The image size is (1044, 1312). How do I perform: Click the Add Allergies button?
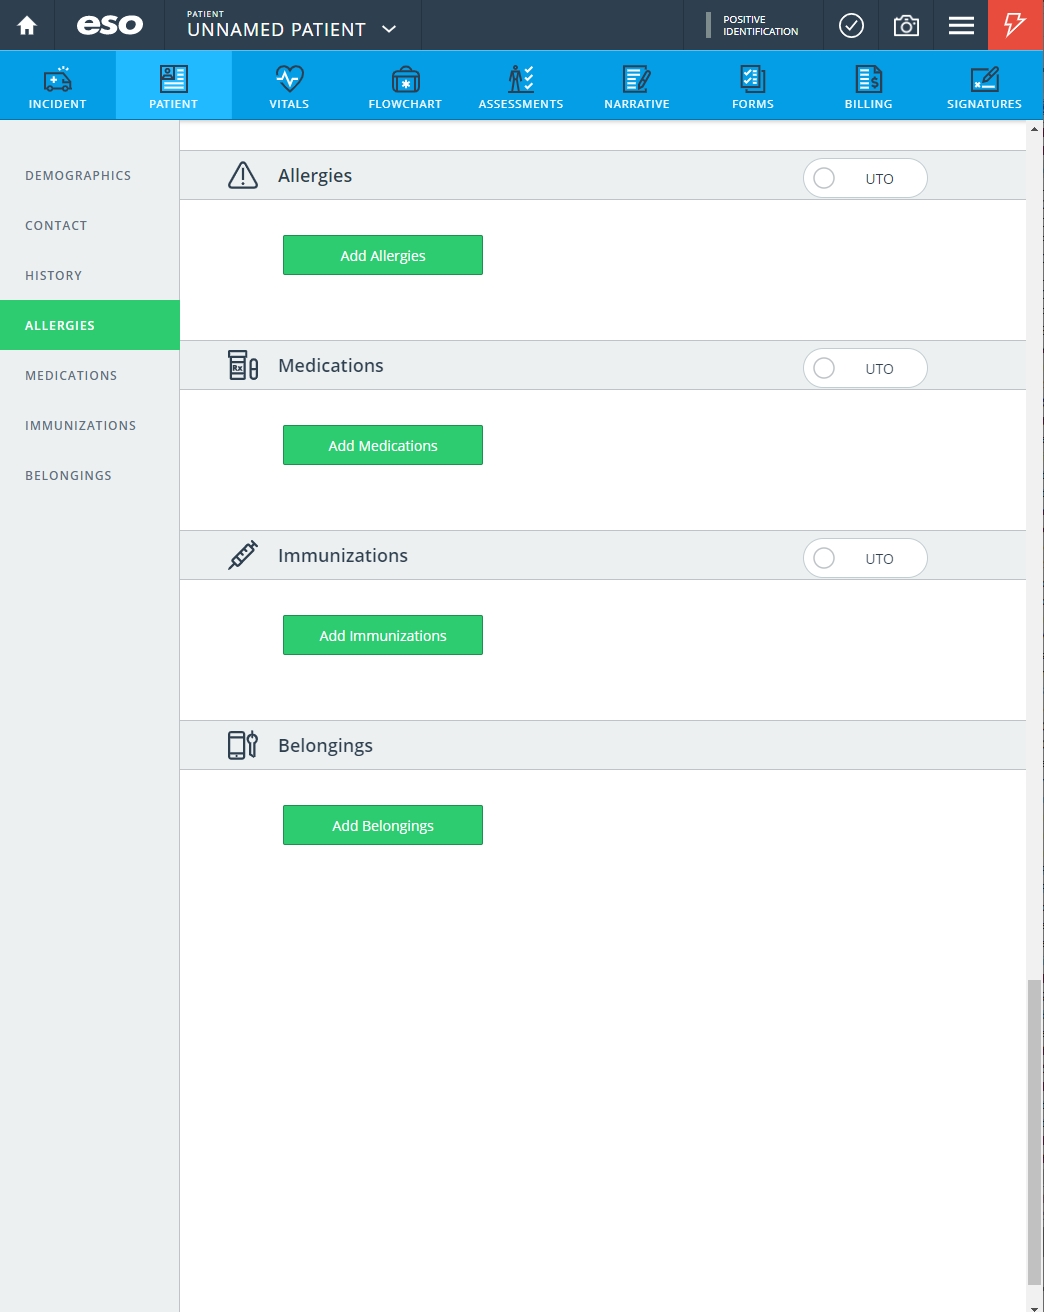[383, 255]
